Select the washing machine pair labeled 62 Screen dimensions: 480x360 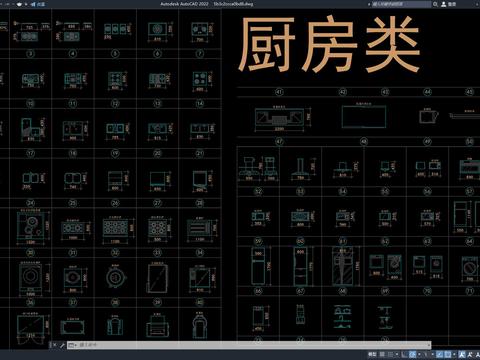coord(385,267)
